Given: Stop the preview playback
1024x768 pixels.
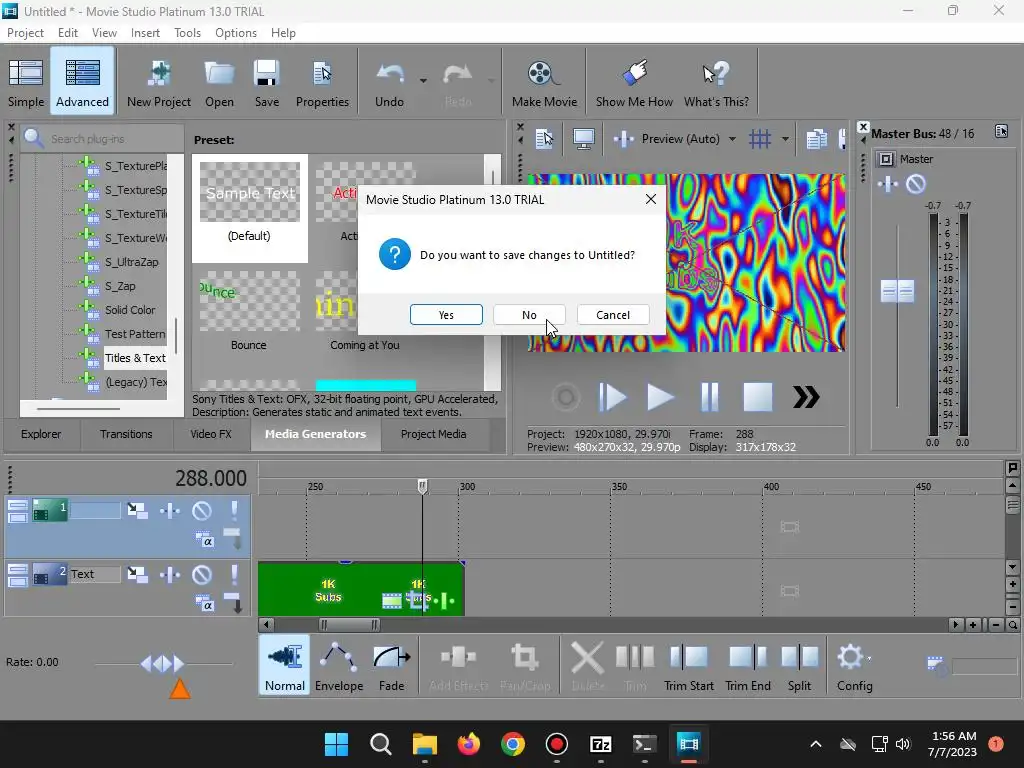Looking at the screenshot, I should pyautogui.click(x=758, y=397).
